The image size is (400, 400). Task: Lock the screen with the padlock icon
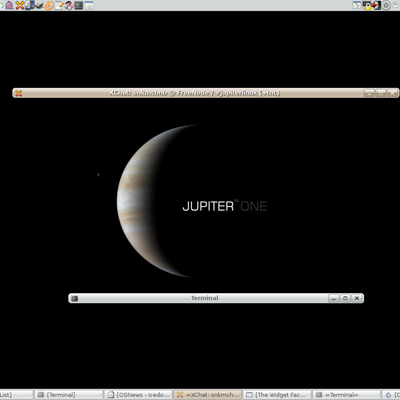(367, 5)
